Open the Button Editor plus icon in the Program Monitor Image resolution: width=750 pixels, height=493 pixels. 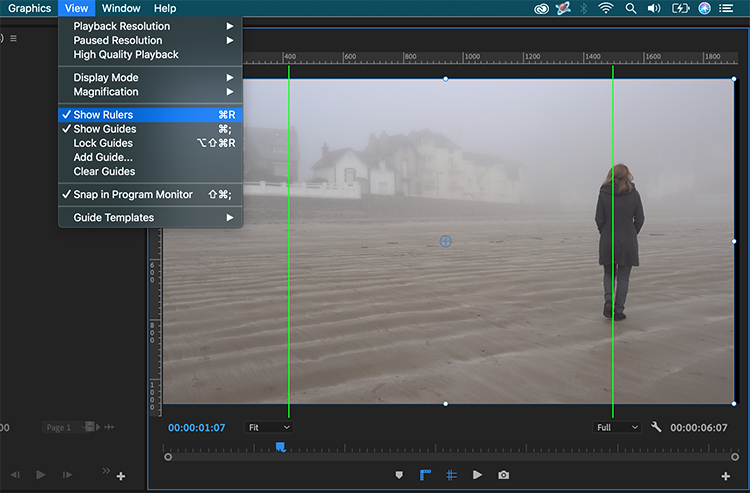pyautogui.click(x=726, y=476)
